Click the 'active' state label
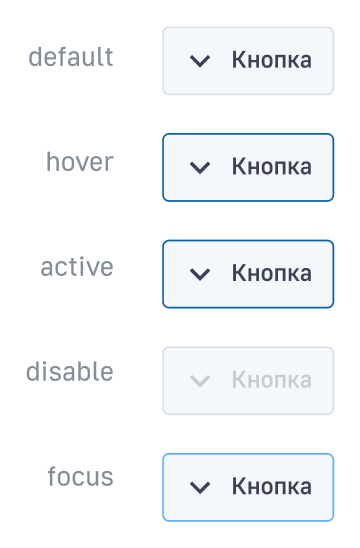 coord(77,267)
